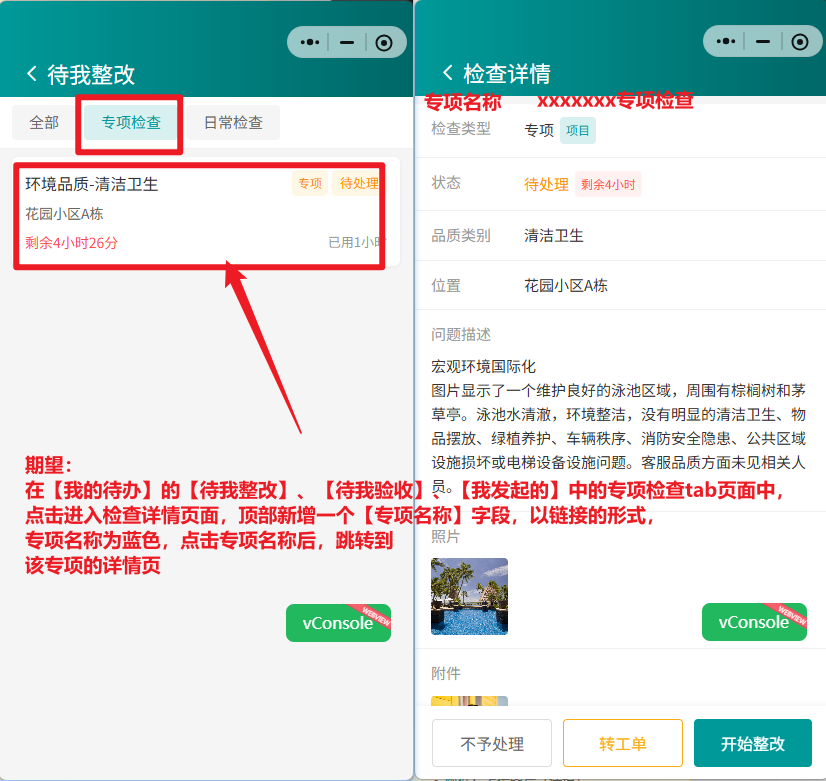
Task: Open vConsole on the 待我整改 page
Action: 338,623
